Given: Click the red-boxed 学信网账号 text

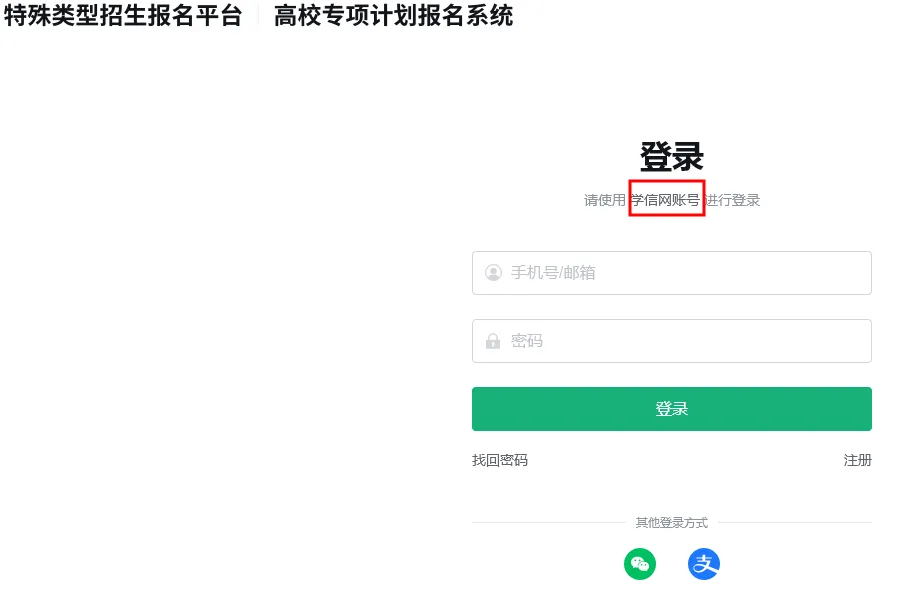Looking at the screenshot, I should click(x=667, y=200).
